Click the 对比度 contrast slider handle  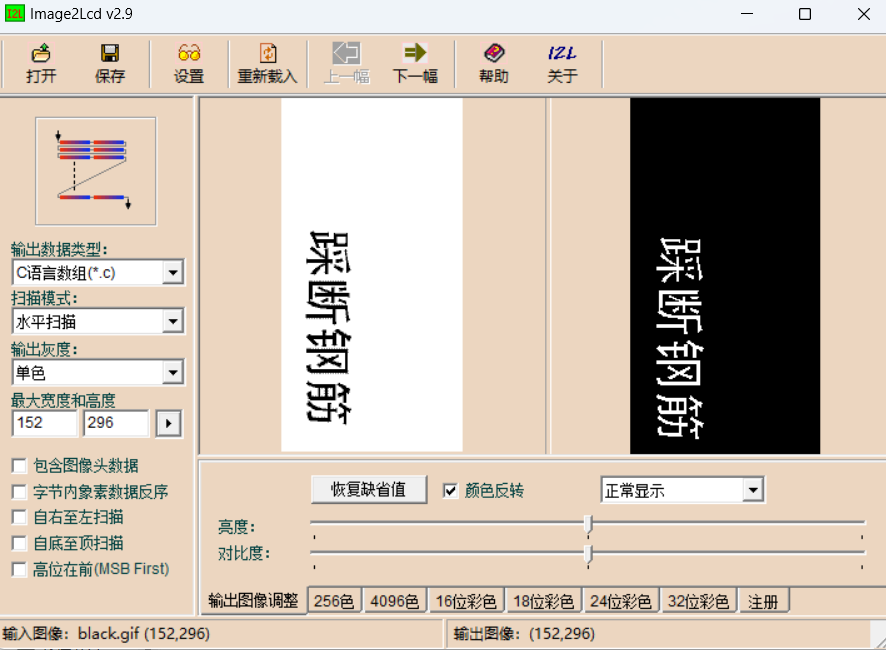(588, 554)
